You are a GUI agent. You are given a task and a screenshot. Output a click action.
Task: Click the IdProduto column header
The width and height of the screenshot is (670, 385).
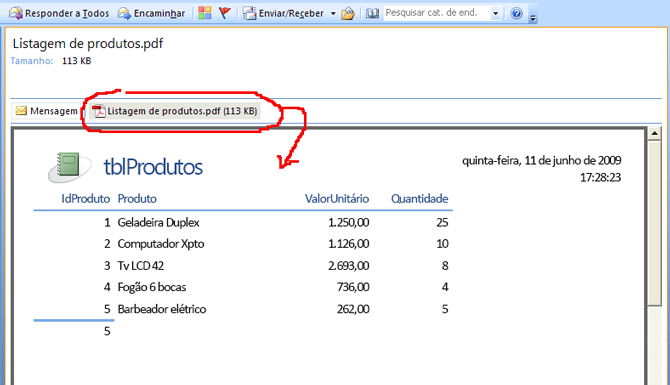tap(85, 199)
